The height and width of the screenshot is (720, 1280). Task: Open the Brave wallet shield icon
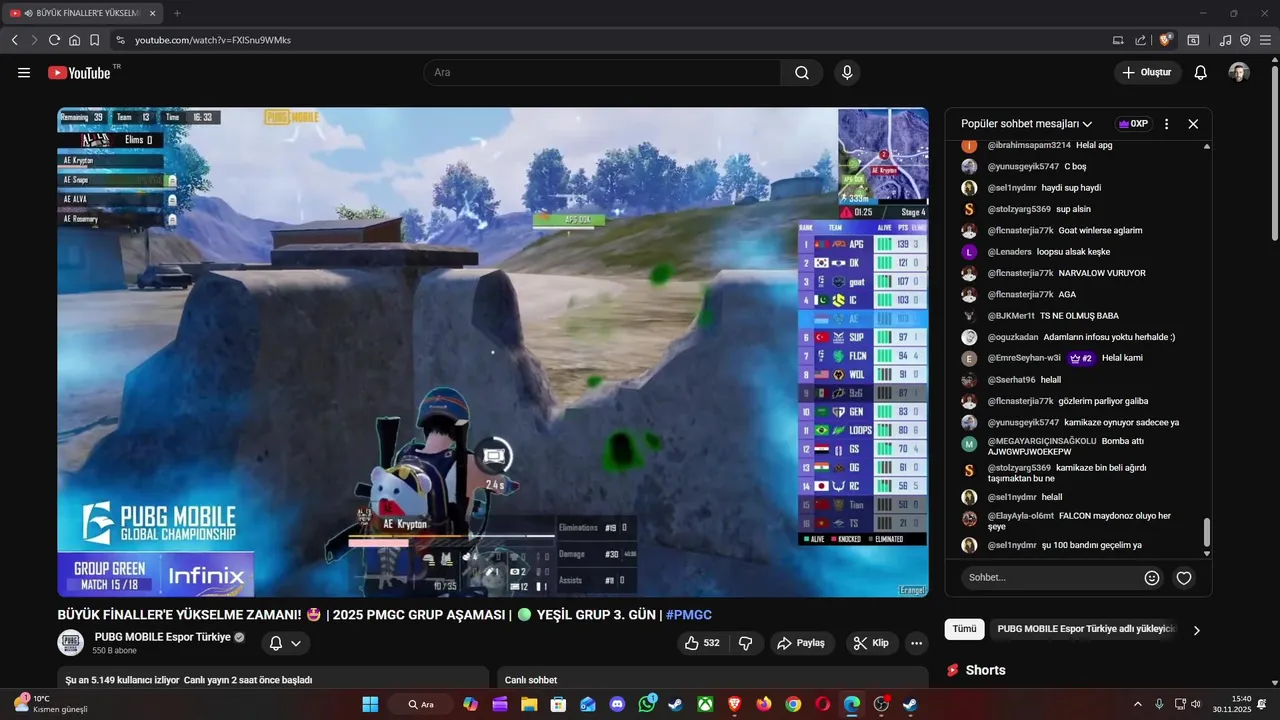pos(1245,40)
